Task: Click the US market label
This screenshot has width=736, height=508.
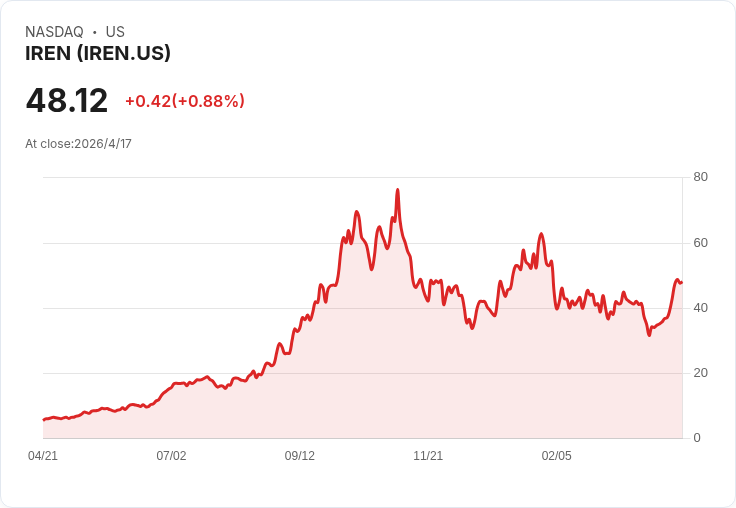Action: pos(115,31)
